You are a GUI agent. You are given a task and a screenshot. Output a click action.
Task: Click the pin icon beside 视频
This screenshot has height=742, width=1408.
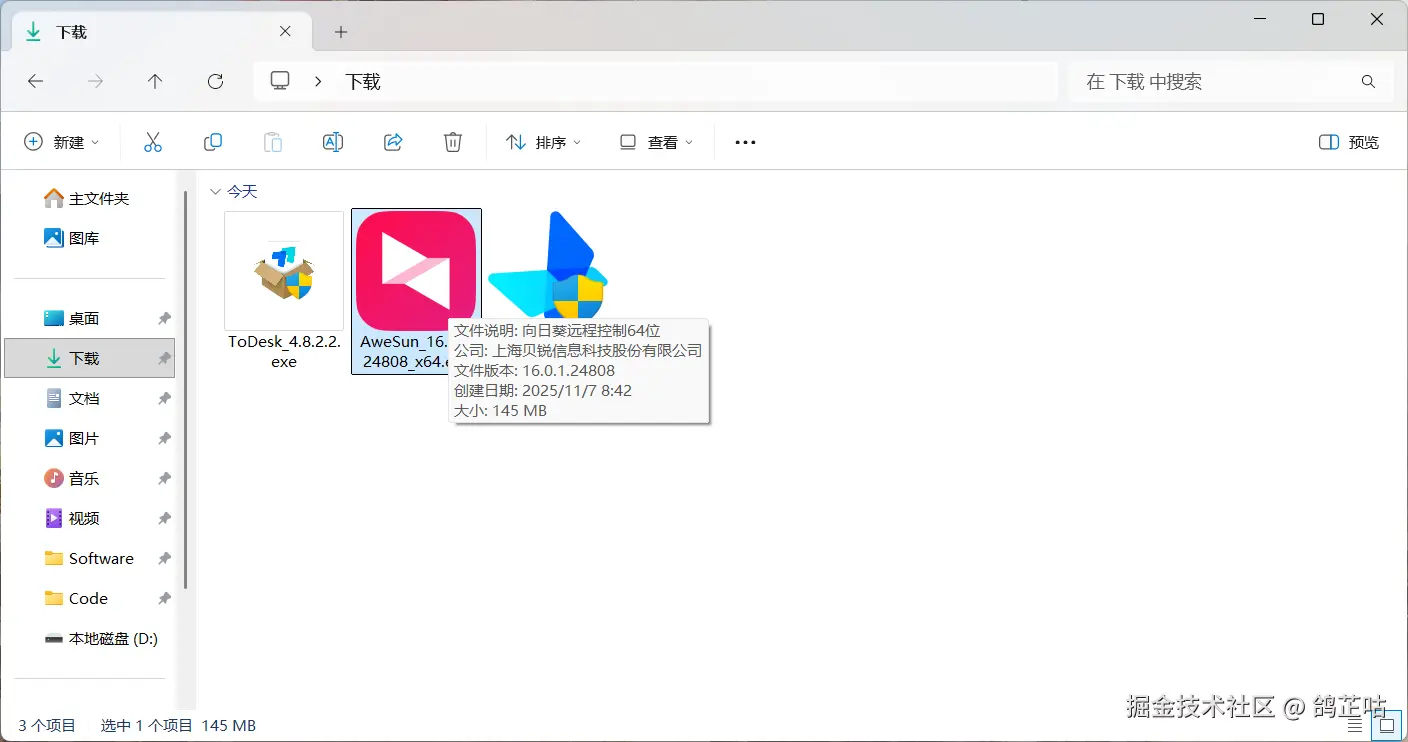[164, 518]
